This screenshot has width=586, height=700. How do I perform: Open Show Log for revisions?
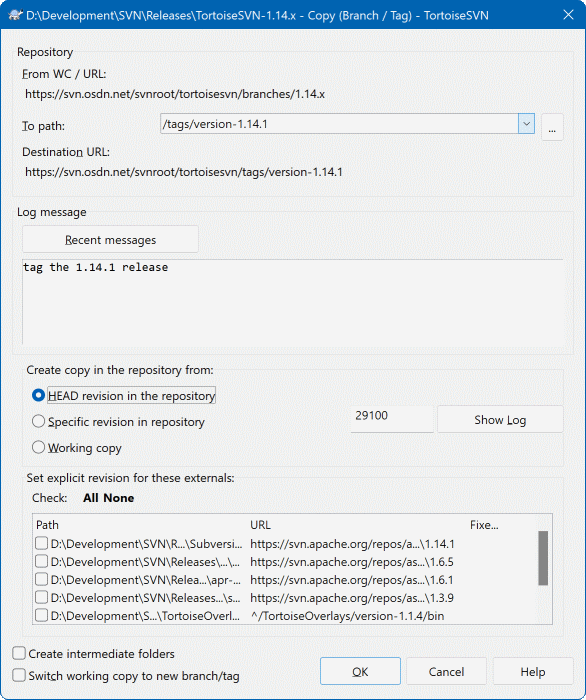coord(500,419)
